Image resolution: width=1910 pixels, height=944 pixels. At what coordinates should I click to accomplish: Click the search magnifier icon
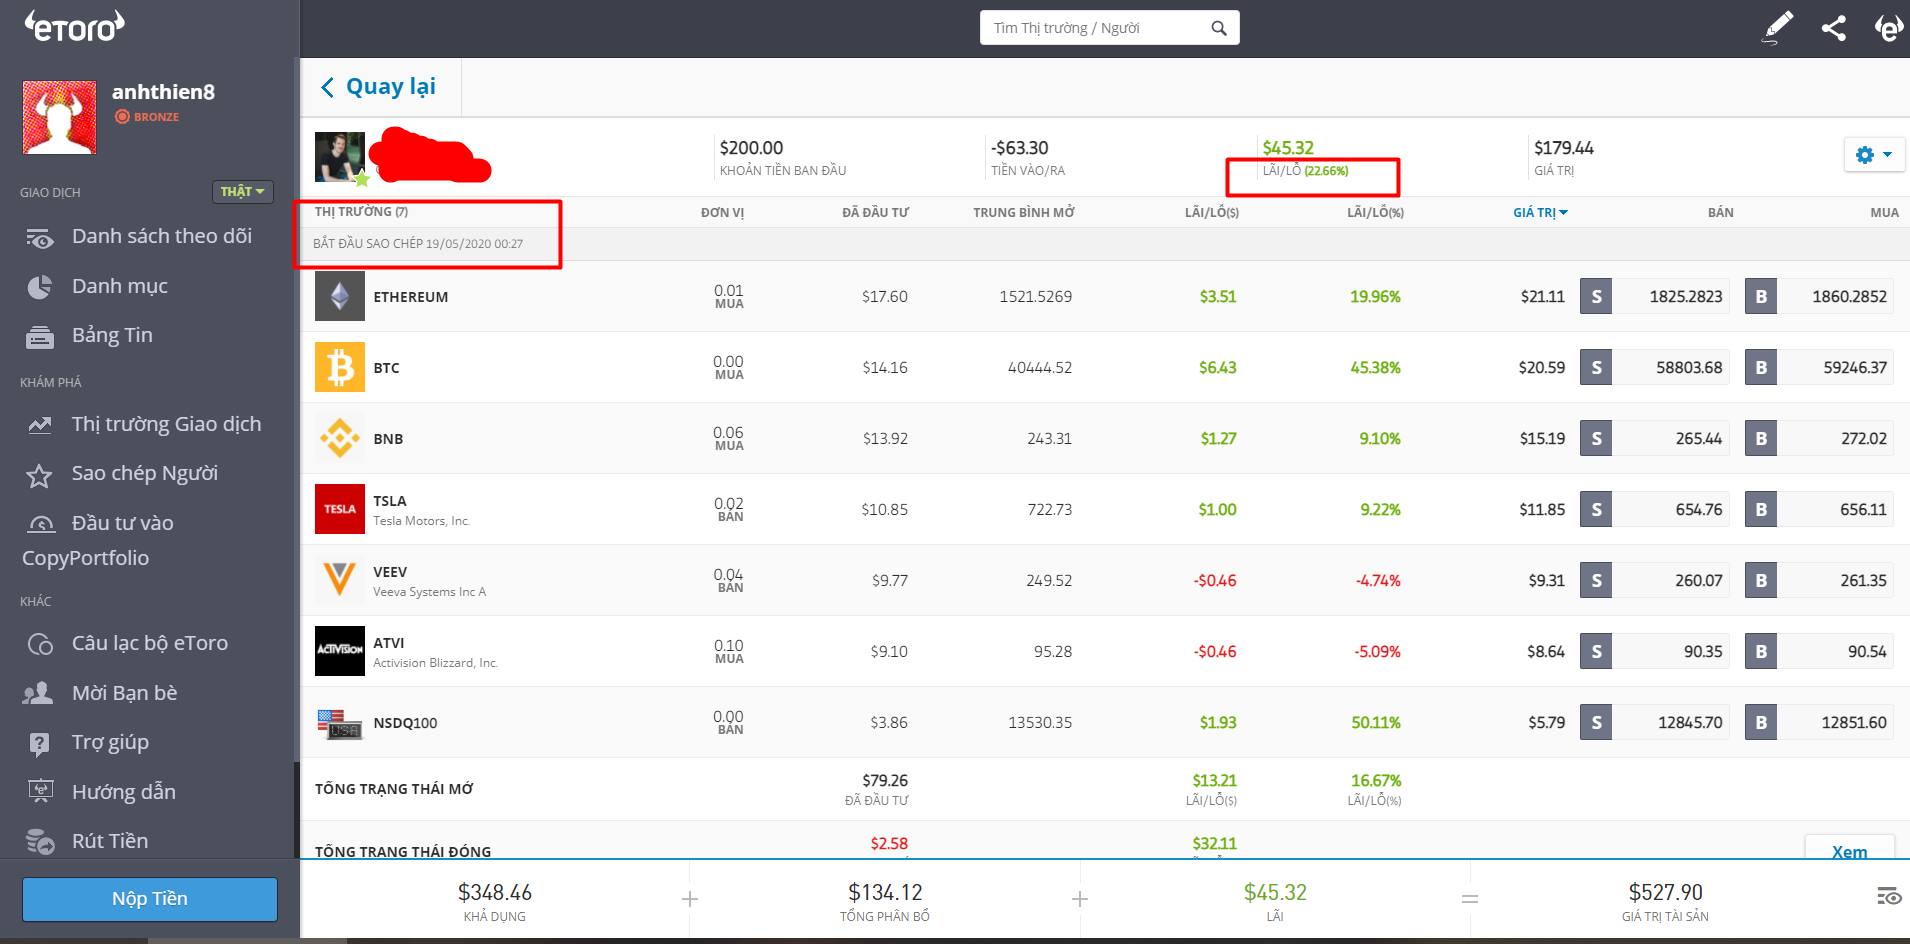click(x=1218, y=28)
